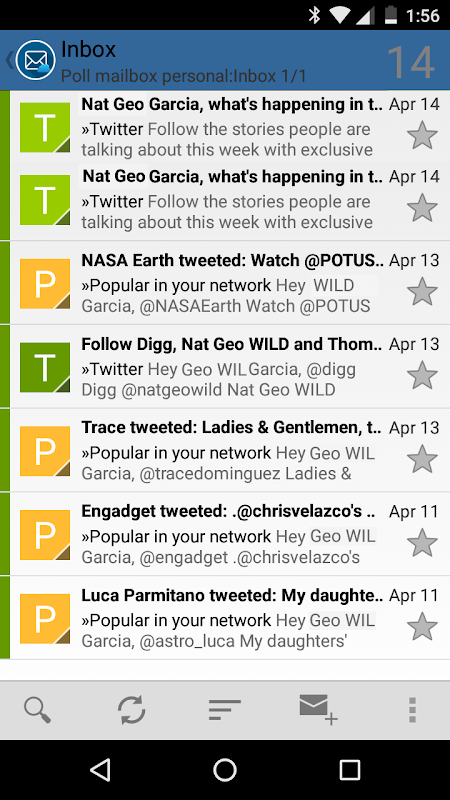
Task: Open the sort options icon
Action: pyautogui.click(x=224, y=710)
